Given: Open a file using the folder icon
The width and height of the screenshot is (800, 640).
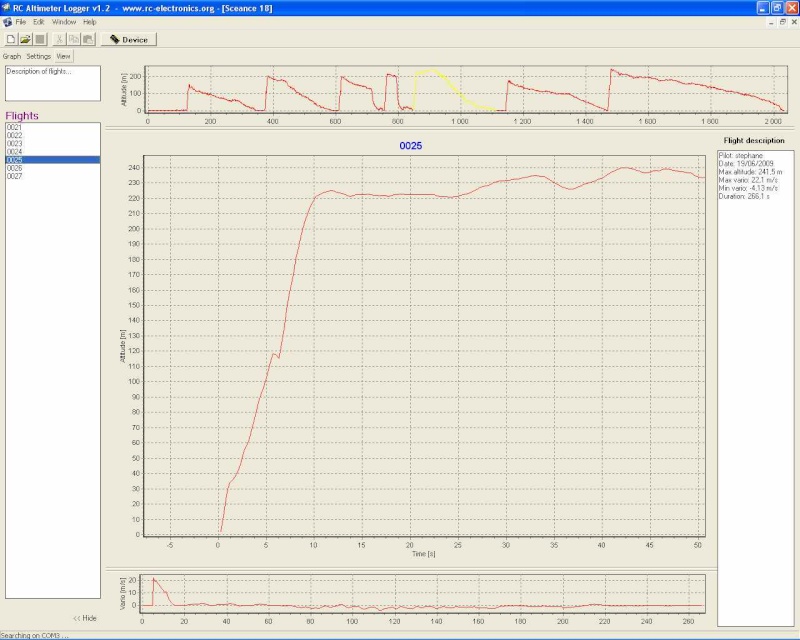Looking at the screenshot, I should [26, 39].
